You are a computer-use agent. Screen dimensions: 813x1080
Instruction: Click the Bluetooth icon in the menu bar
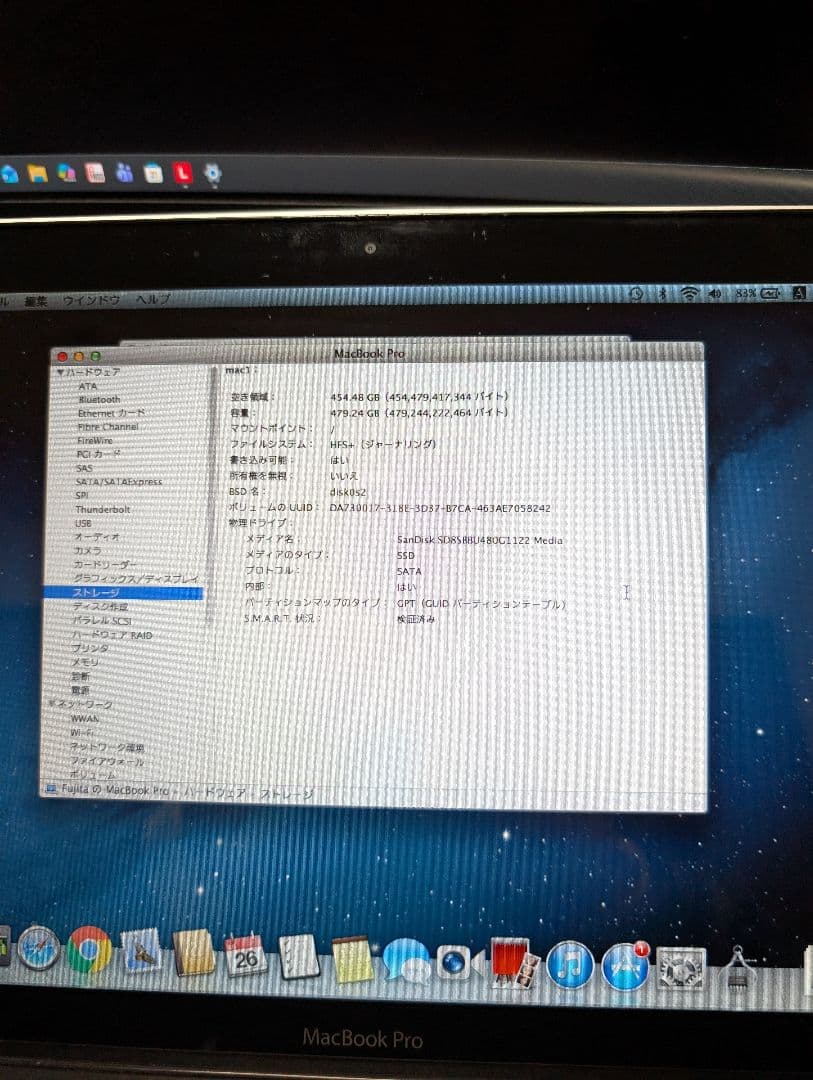tap(662, 292)
